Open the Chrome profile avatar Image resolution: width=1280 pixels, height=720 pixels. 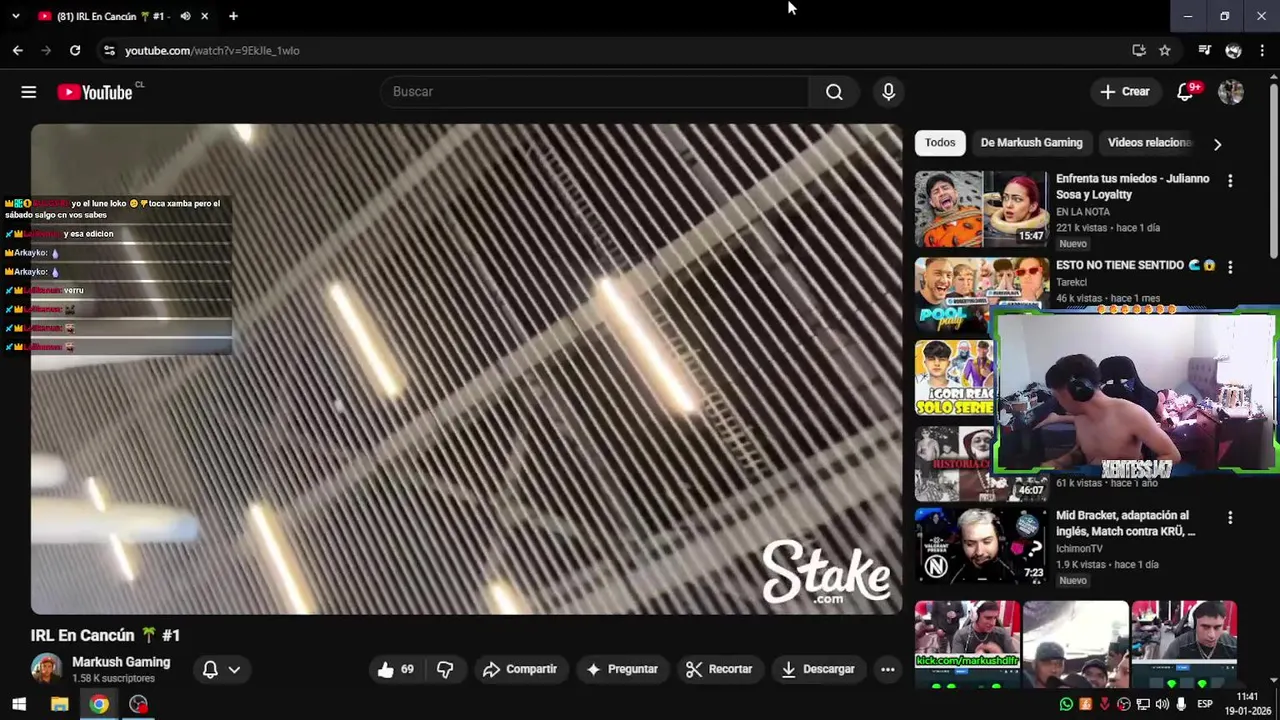click(x=1233, y=50)
